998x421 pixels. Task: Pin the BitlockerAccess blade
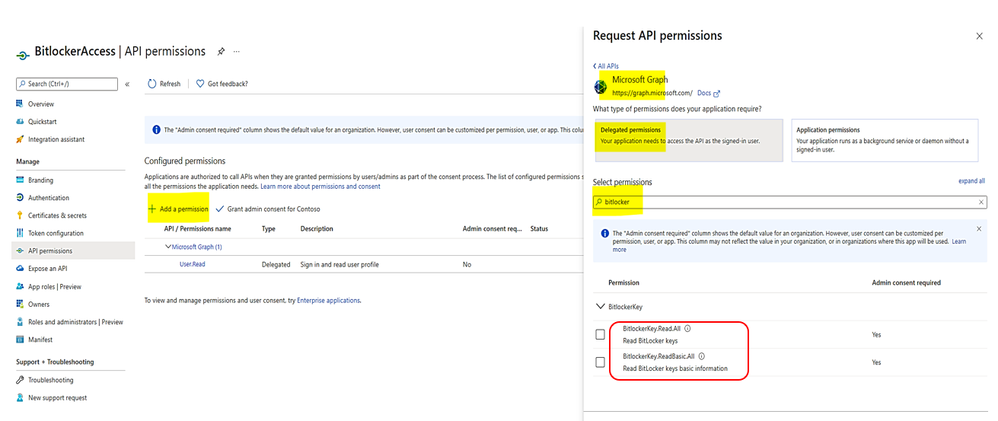(x=220, y=52)
